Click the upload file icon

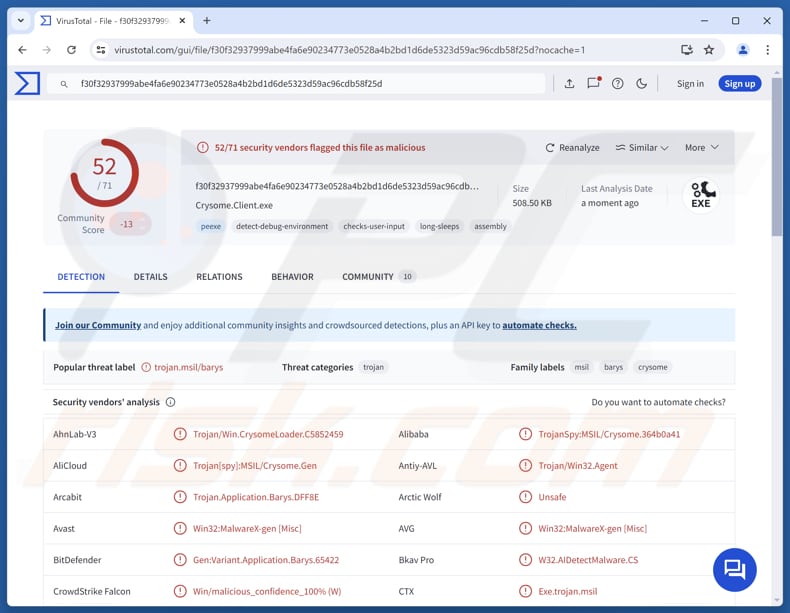coord(569,84)
